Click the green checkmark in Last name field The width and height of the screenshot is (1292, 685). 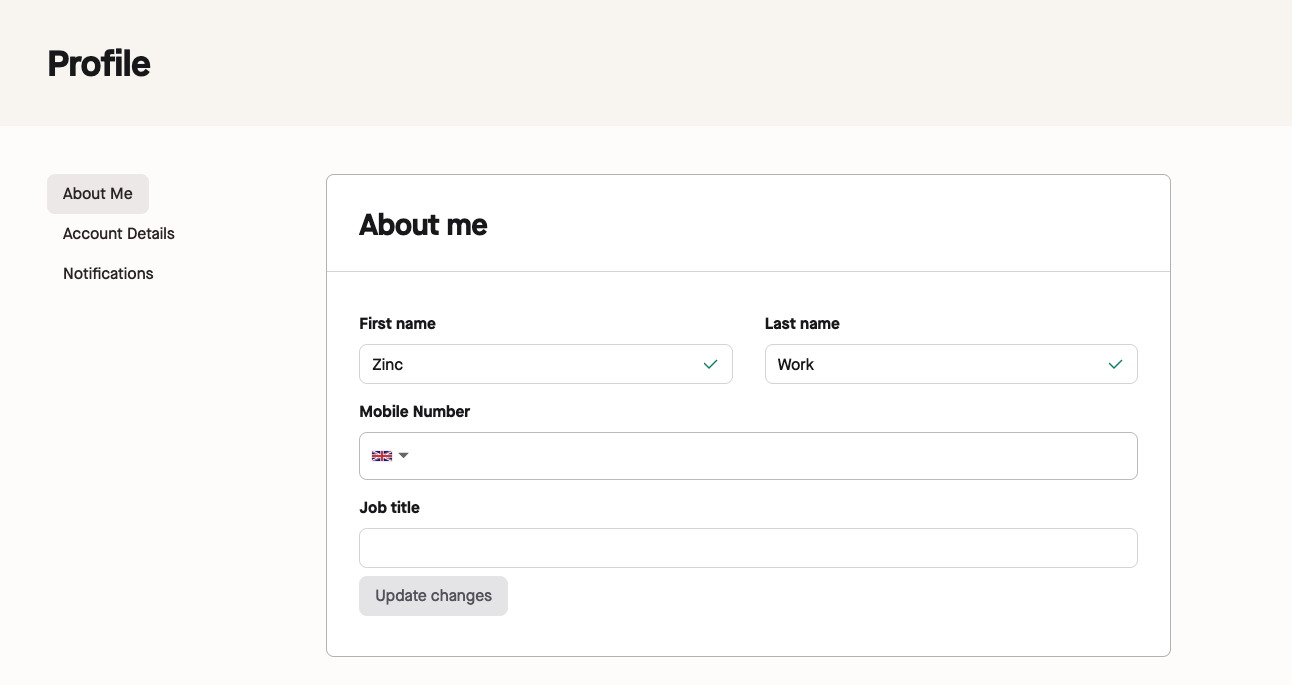[1115, 365]
